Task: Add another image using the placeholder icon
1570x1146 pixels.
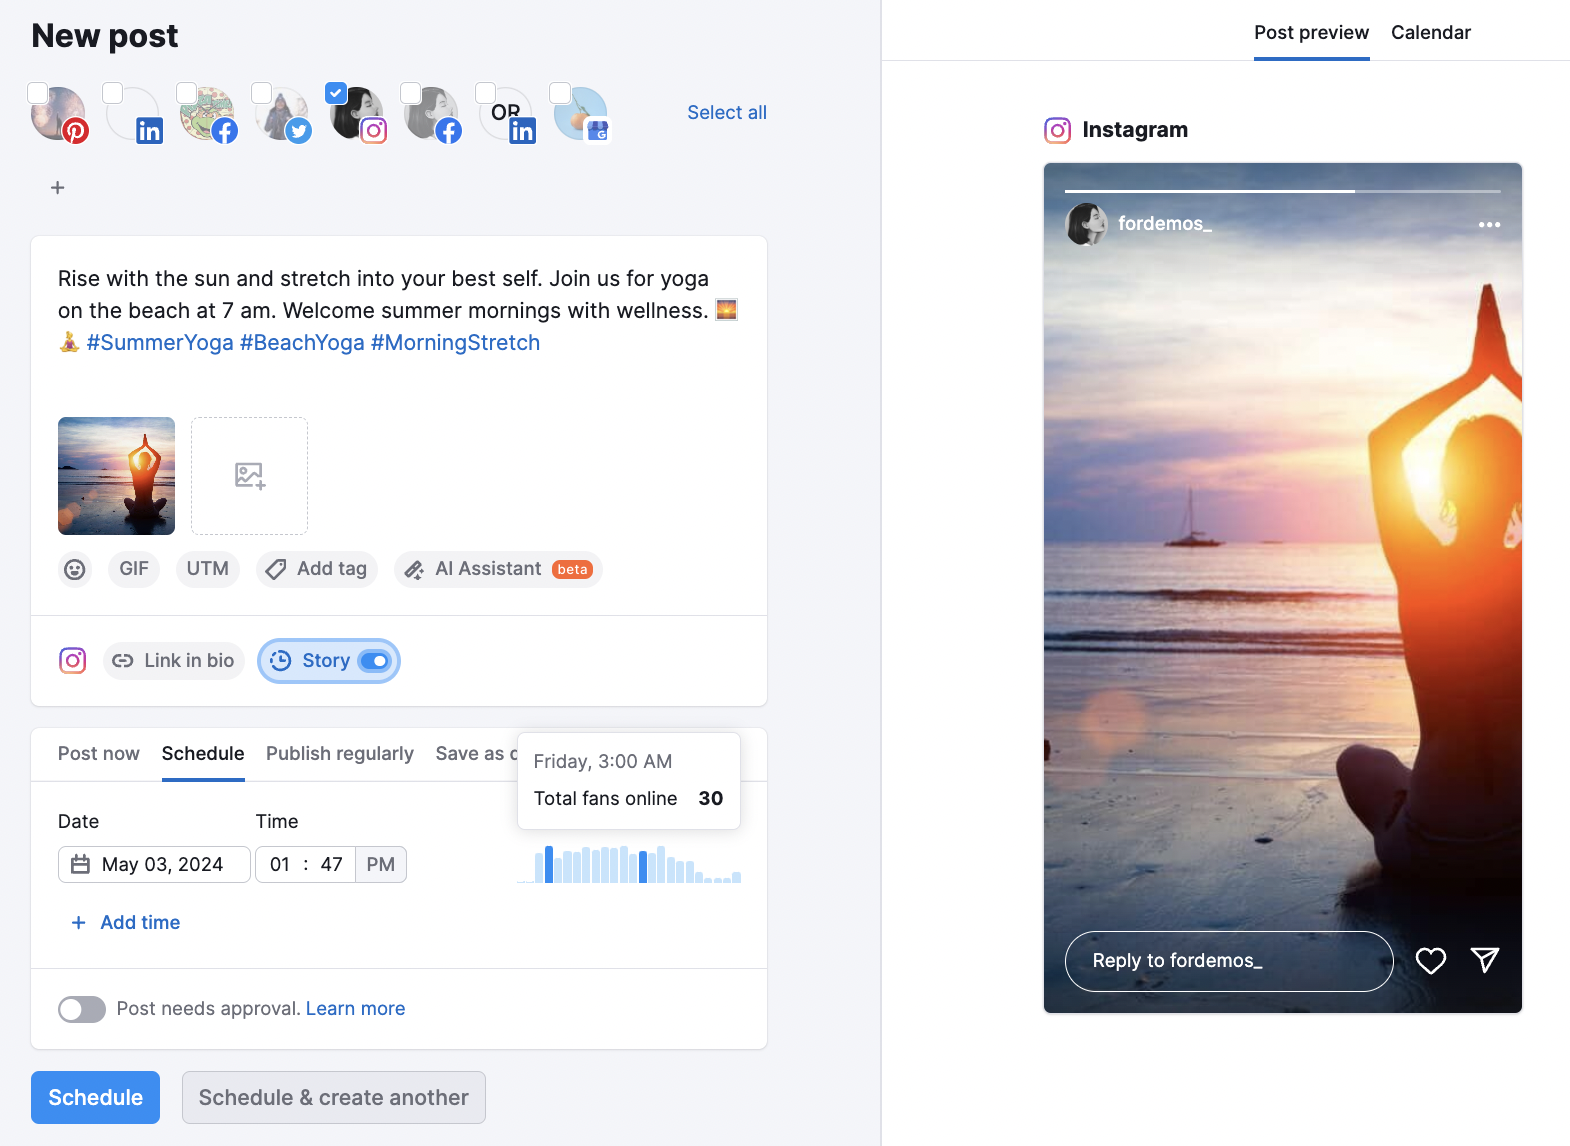Action: point(249,476)
